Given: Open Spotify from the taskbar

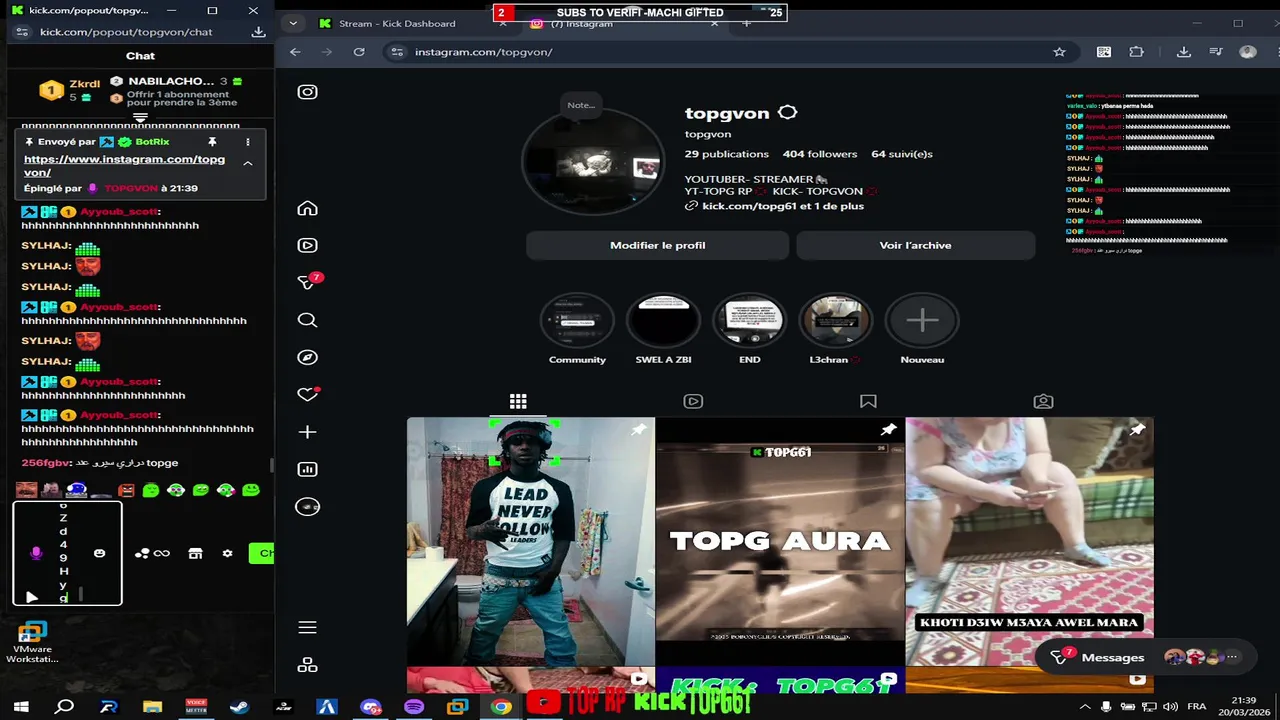Looking at the screenshot, I should [x=414, y=706].
